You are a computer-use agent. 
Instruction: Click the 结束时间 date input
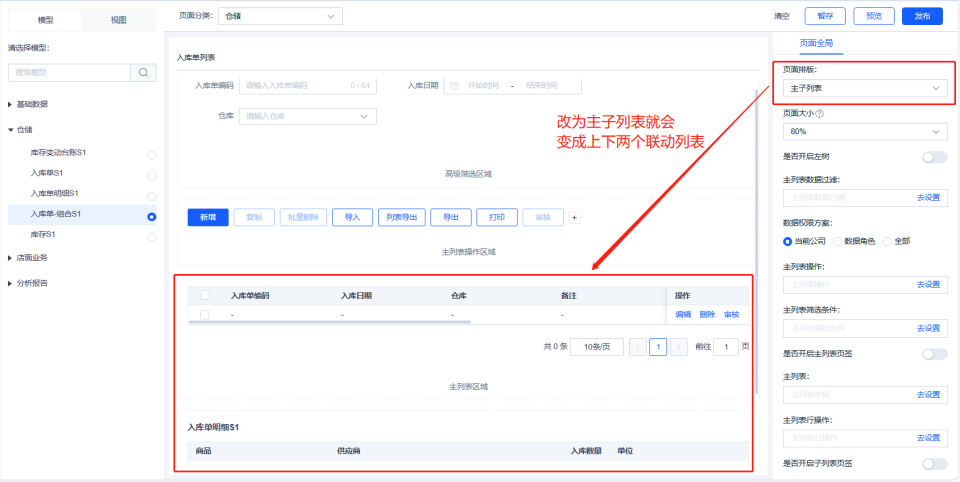pos(542,86)
